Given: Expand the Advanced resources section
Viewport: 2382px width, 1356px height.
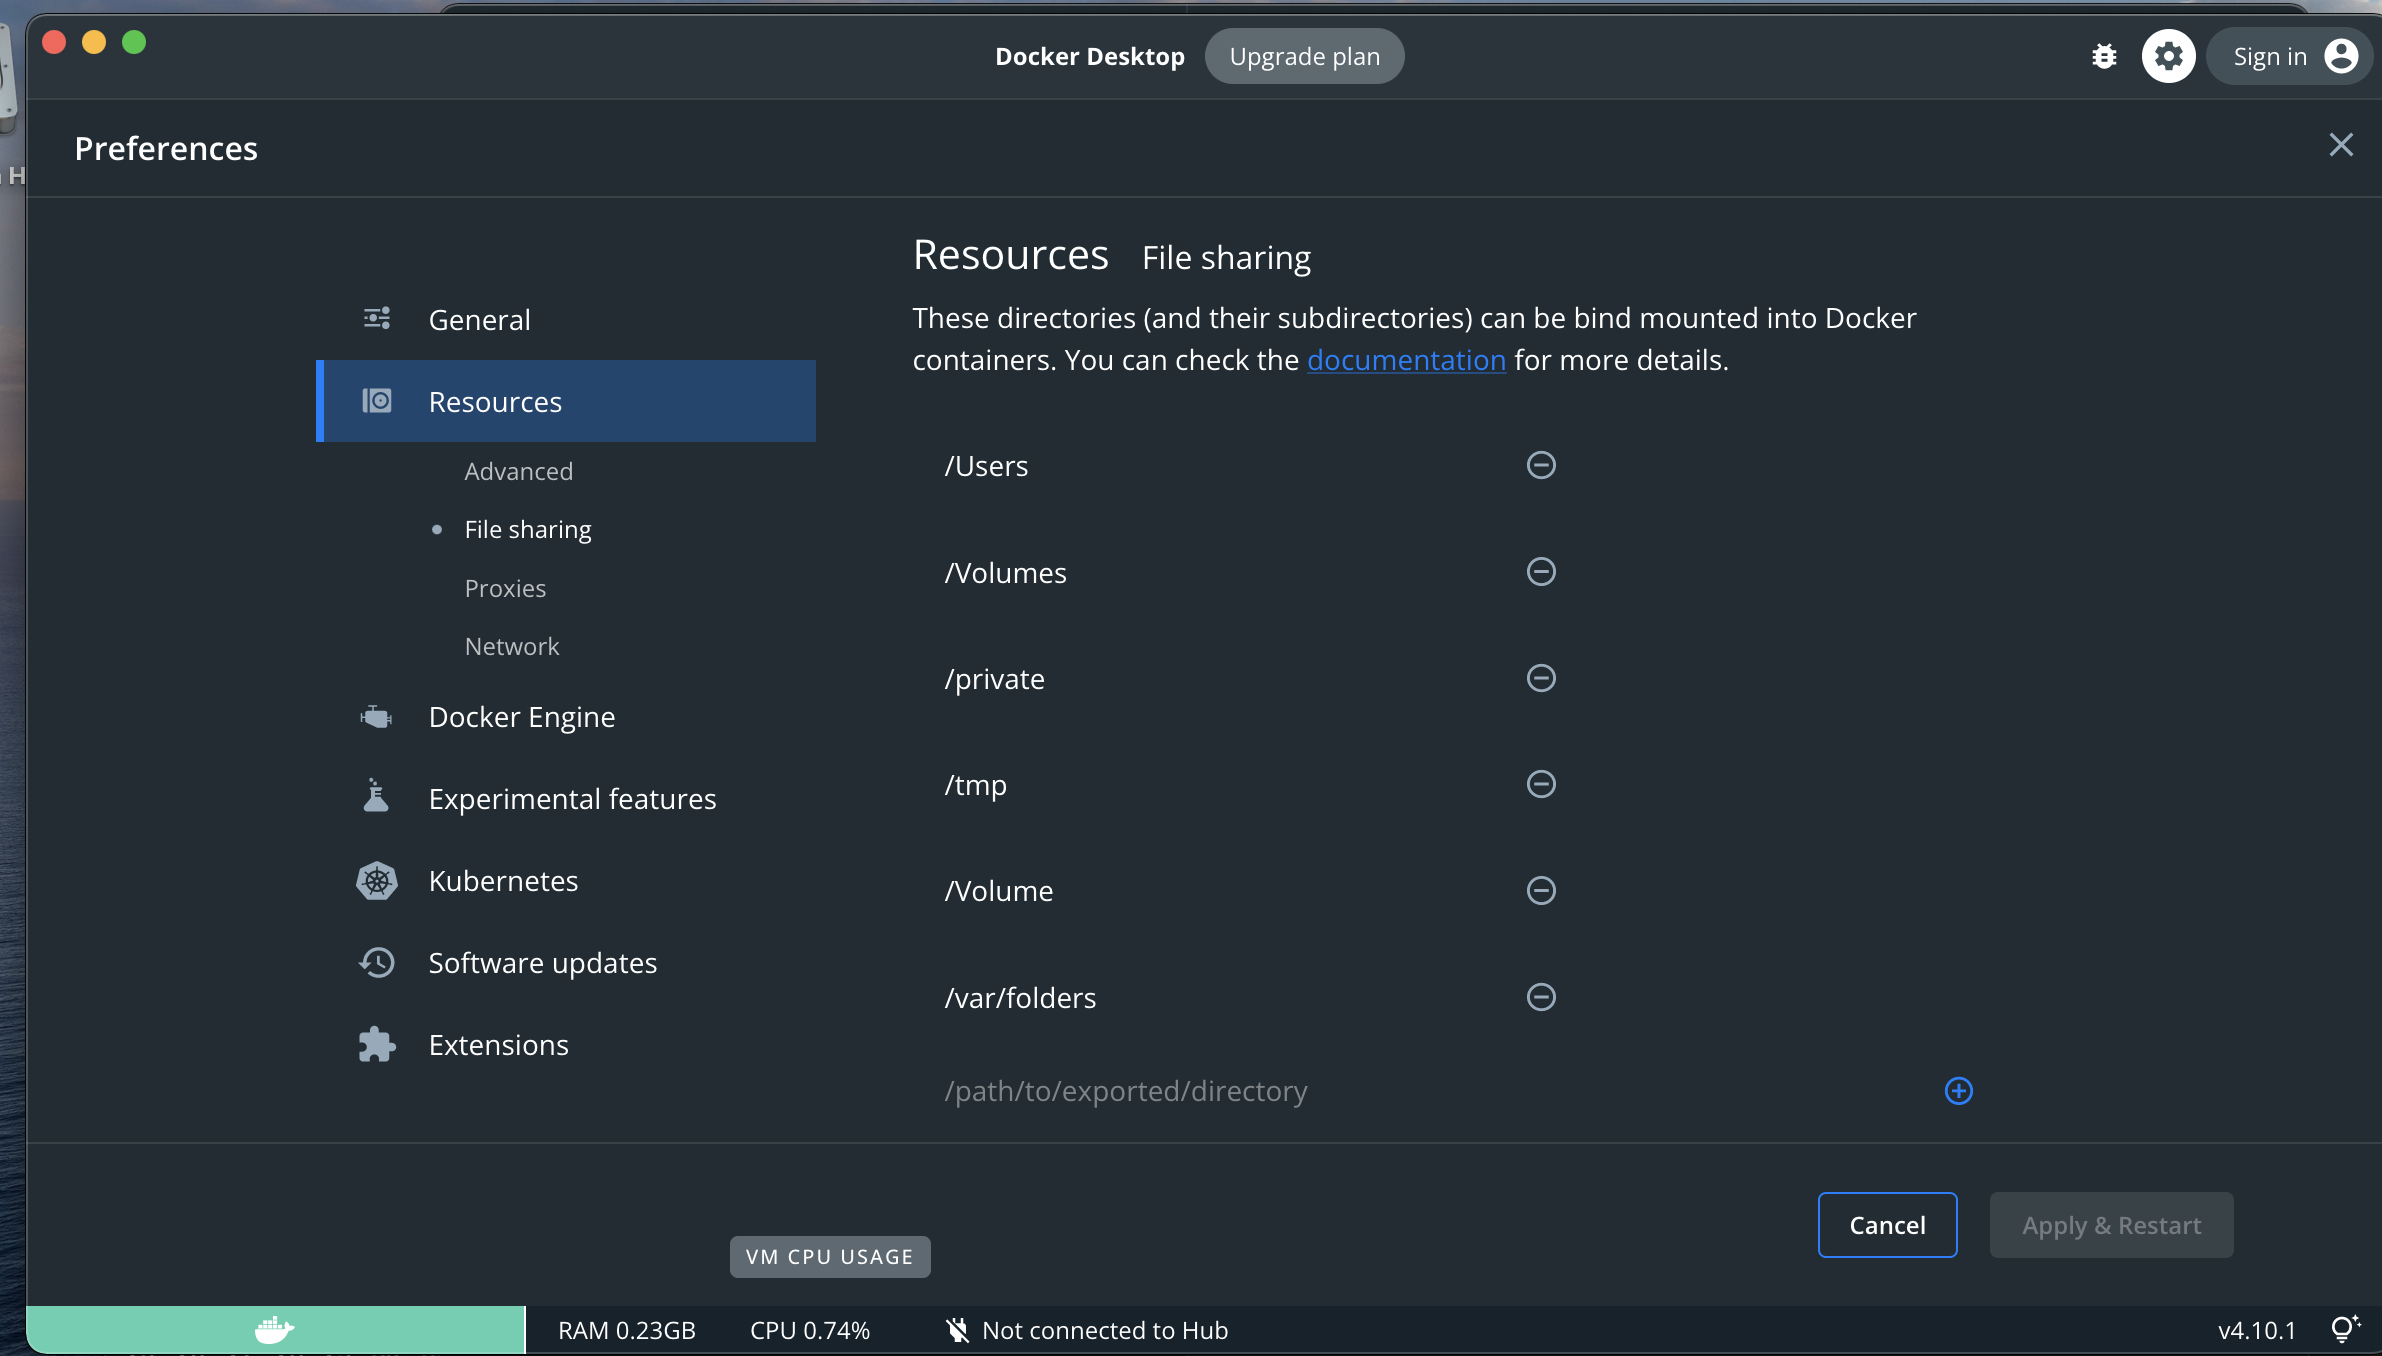Looking at the screenshot, I should click(x=518, y=470).
